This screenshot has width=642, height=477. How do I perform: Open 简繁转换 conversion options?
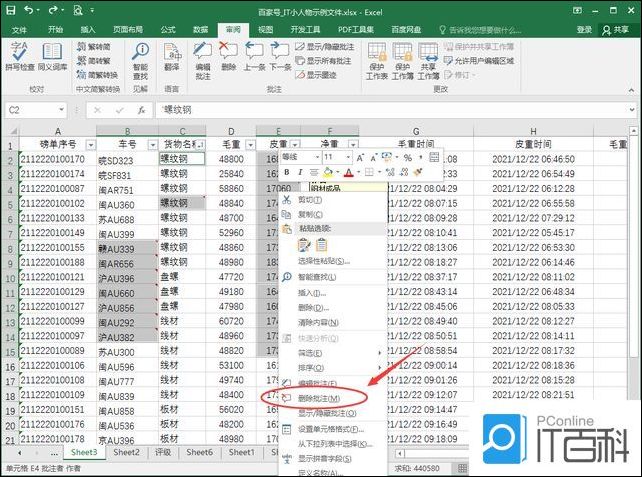coord(97,75)
